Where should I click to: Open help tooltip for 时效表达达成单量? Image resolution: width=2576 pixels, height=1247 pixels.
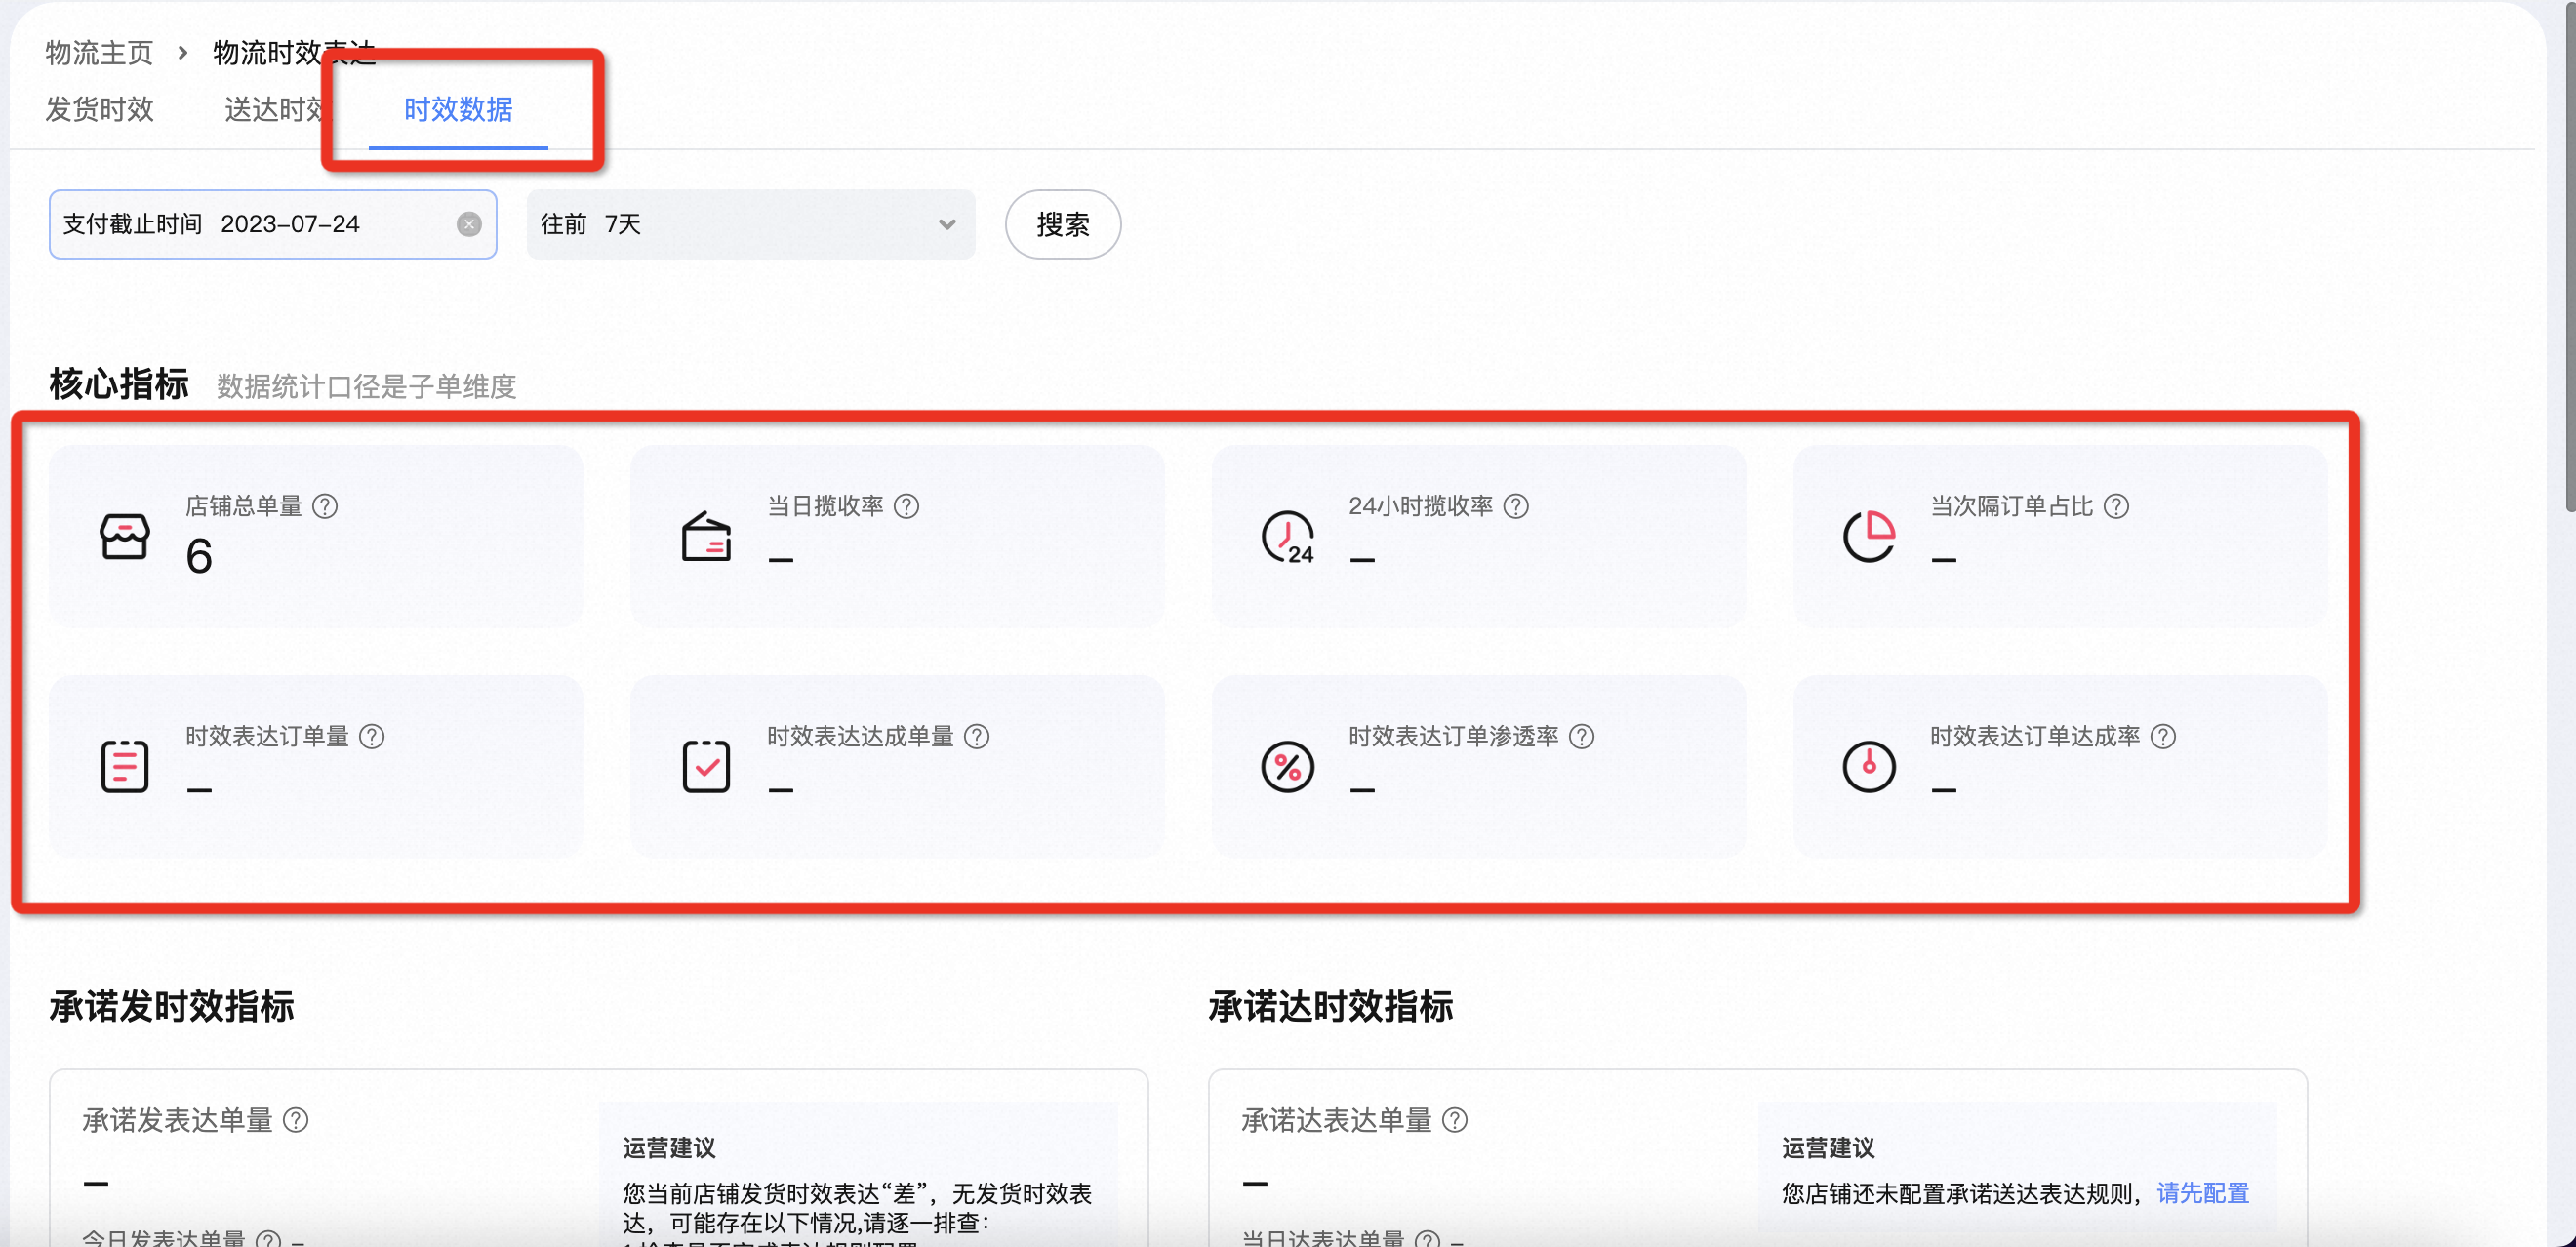click(977, 736)
